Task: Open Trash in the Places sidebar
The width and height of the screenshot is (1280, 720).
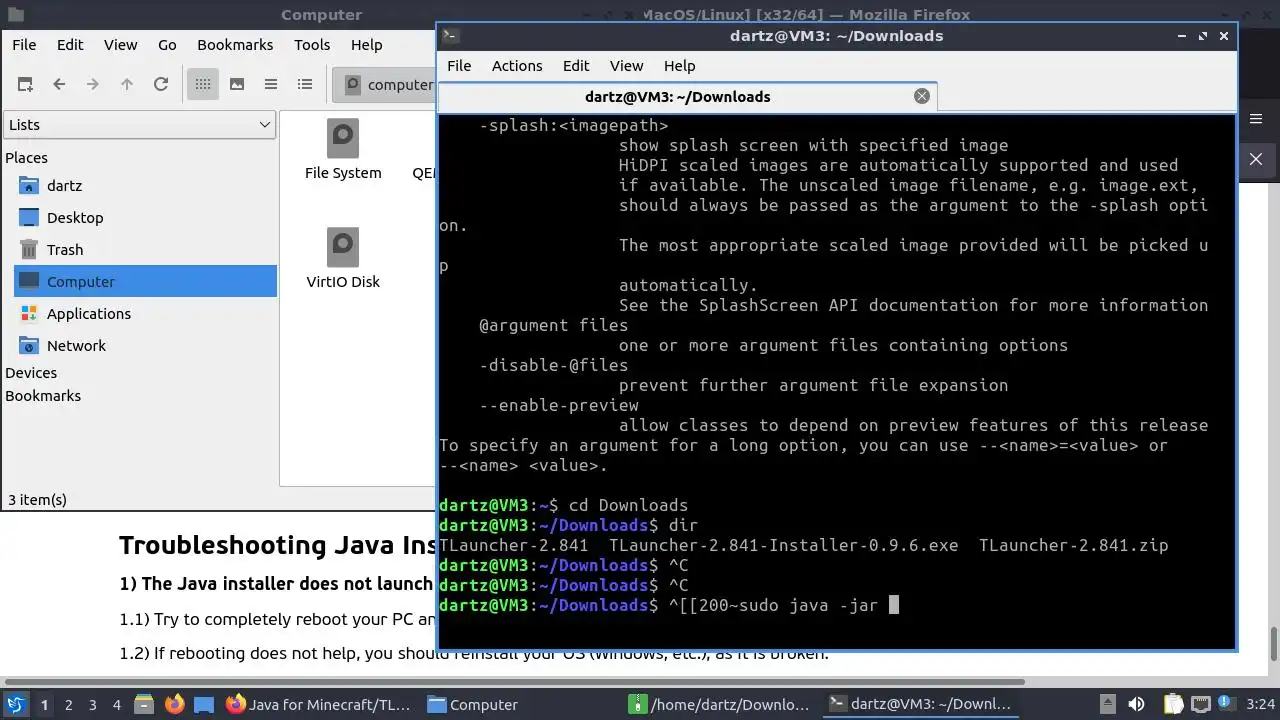Action: [x=65, y=250]
